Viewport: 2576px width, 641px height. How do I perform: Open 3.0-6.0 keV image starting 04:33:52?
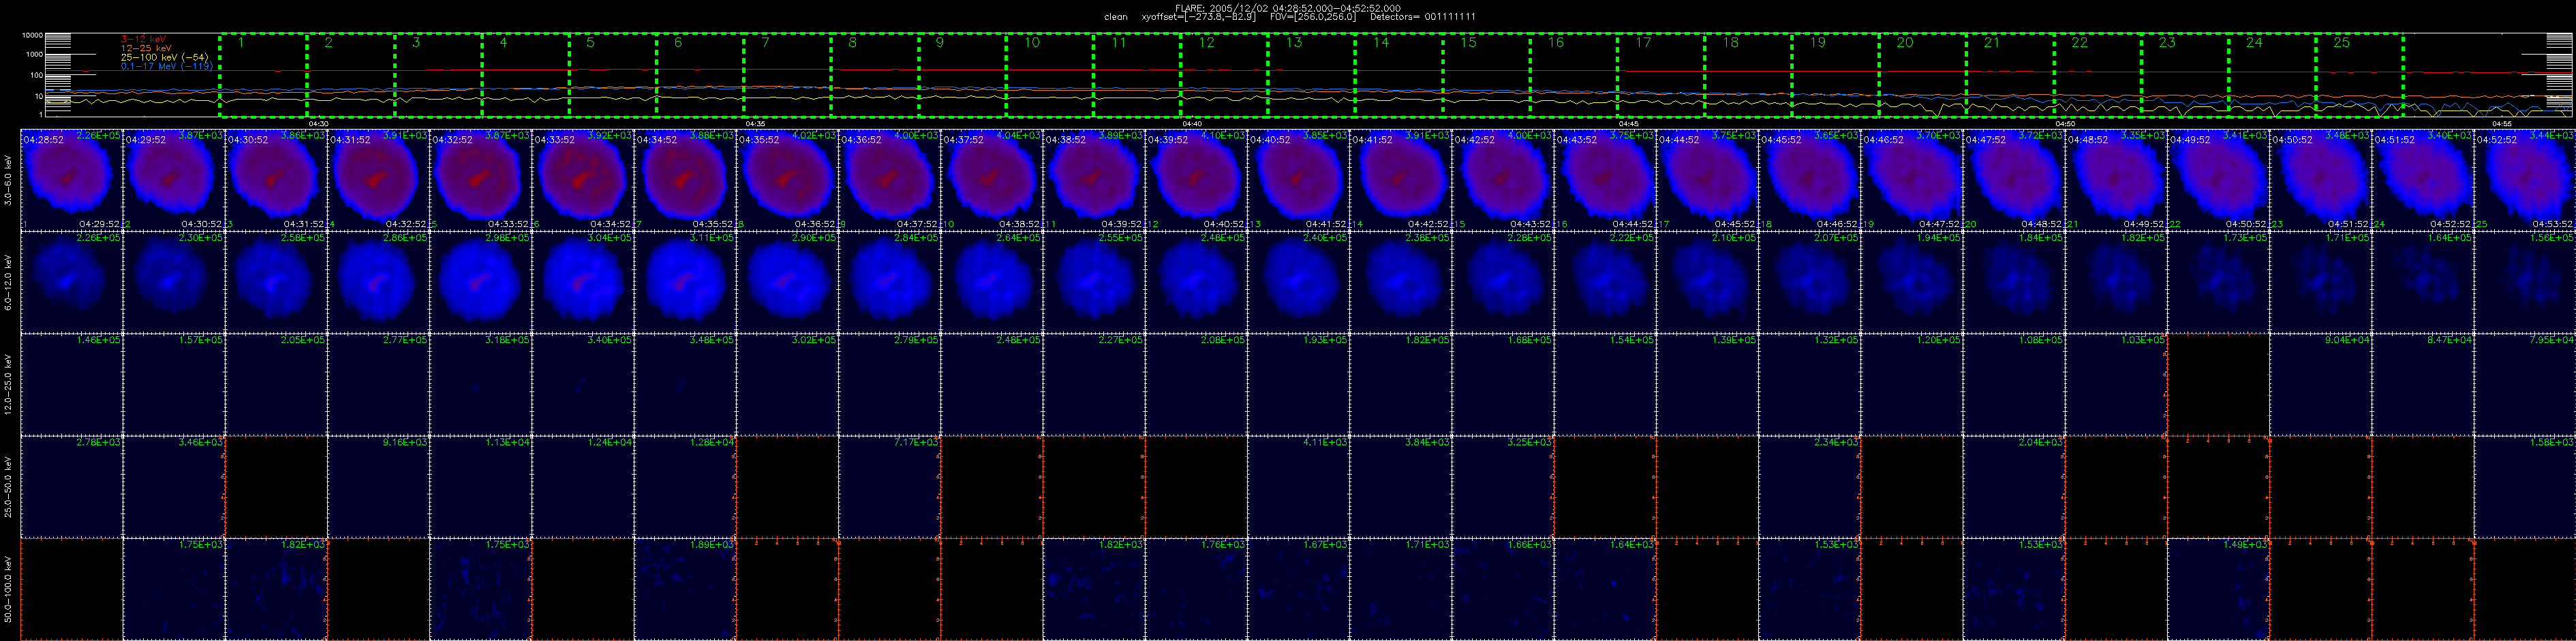(x=582, y=180)
